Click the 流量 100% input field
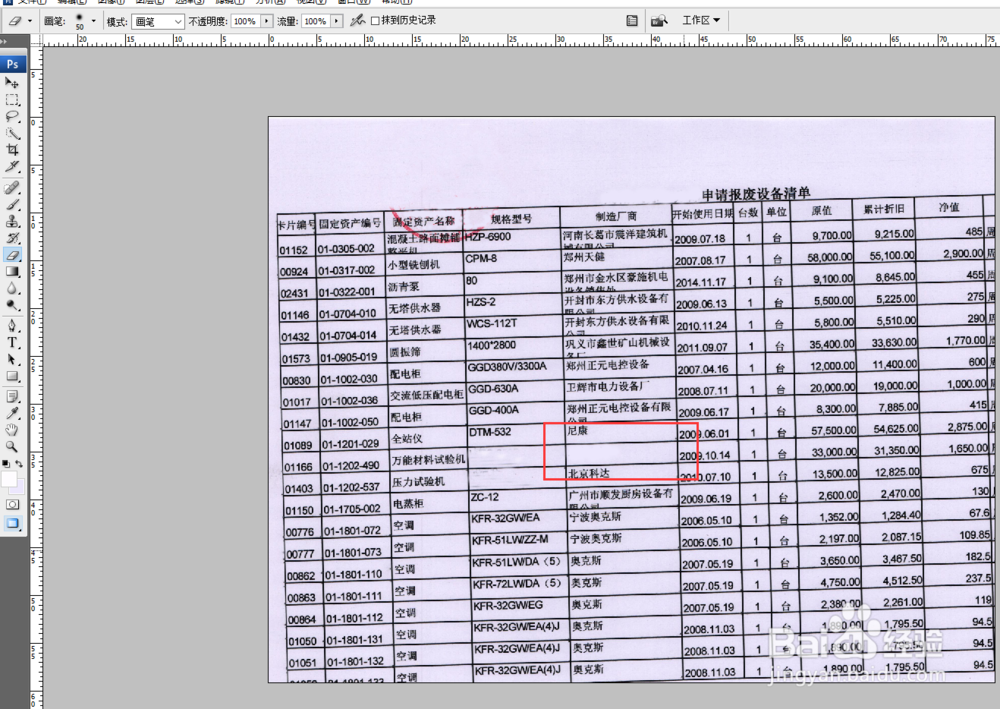The width and height of the screenshot is (1000, 709). click(x=316, y=22)
